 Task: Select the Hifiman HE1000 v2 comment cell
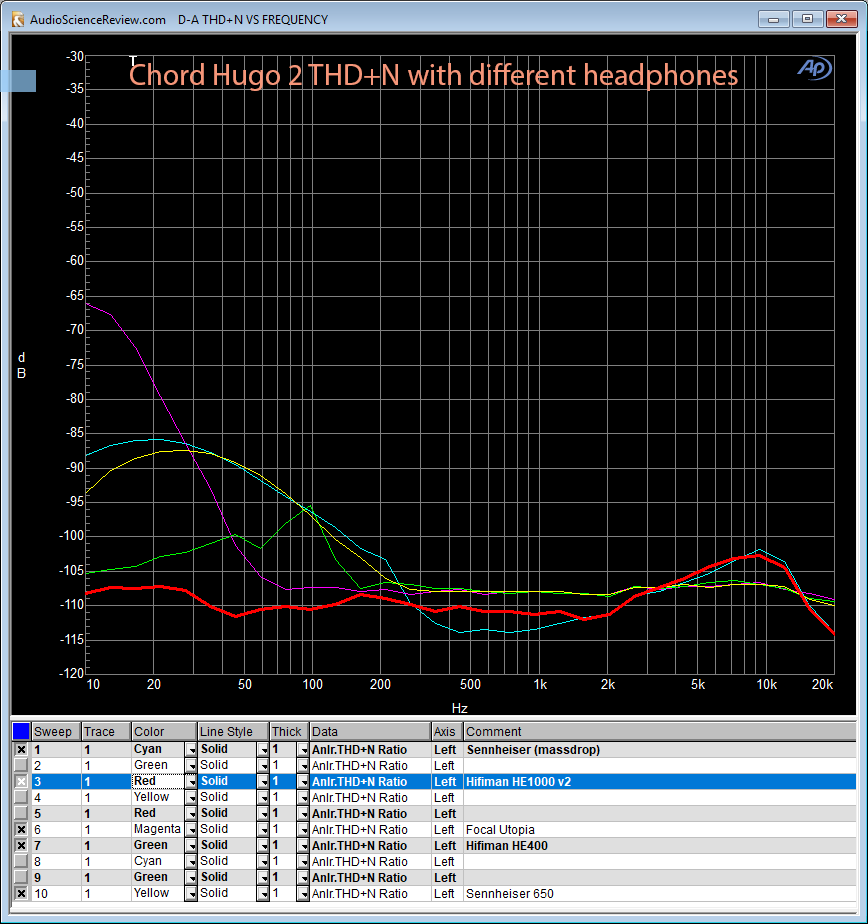tap(659, 781)
